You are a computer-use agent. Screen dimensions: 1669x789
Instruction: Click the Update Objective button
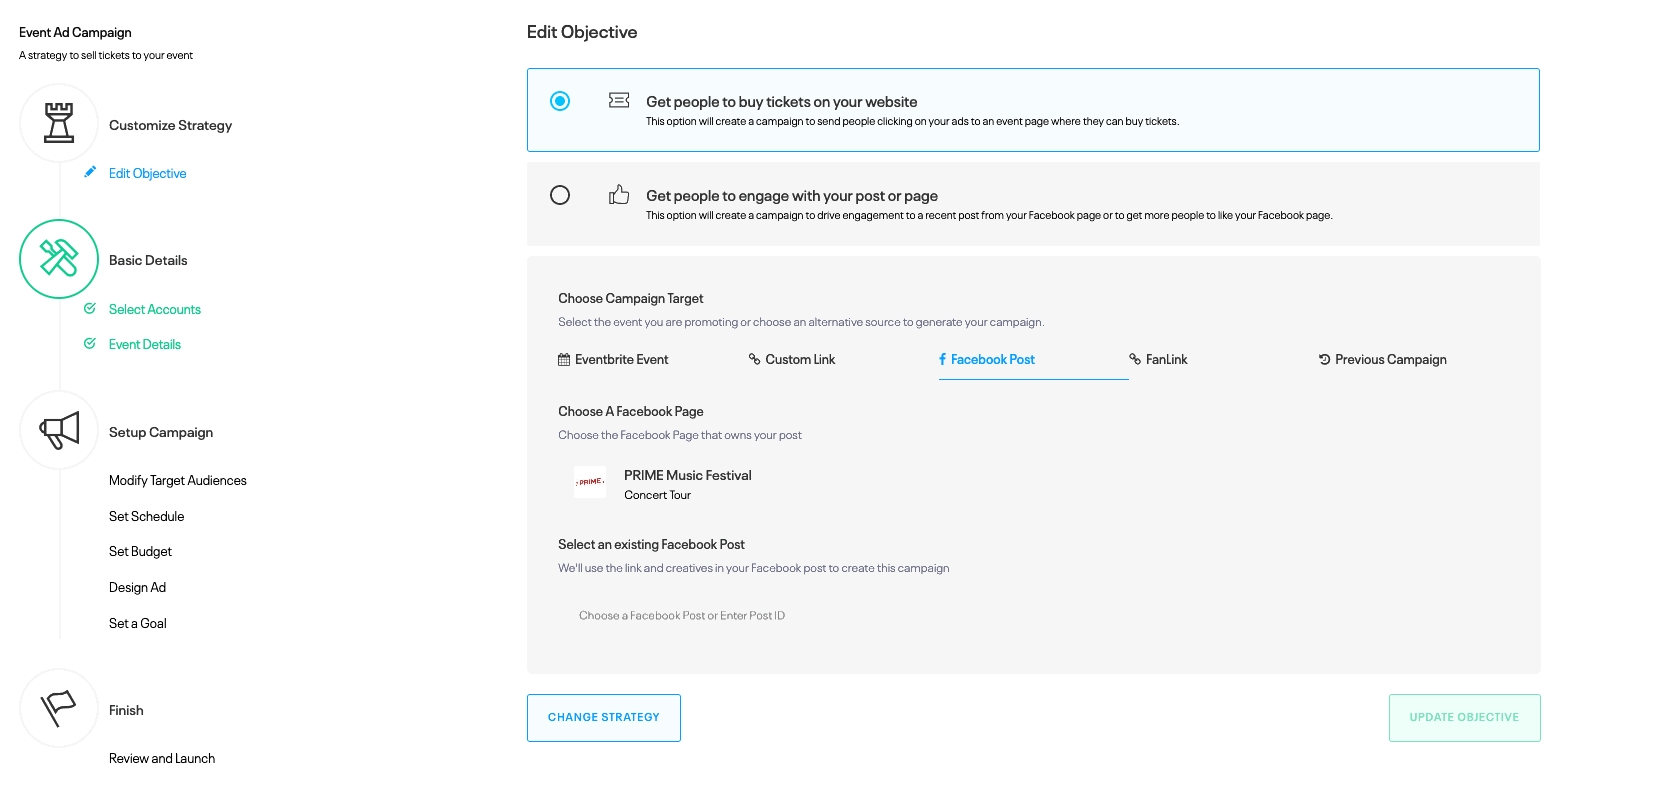1464,718
